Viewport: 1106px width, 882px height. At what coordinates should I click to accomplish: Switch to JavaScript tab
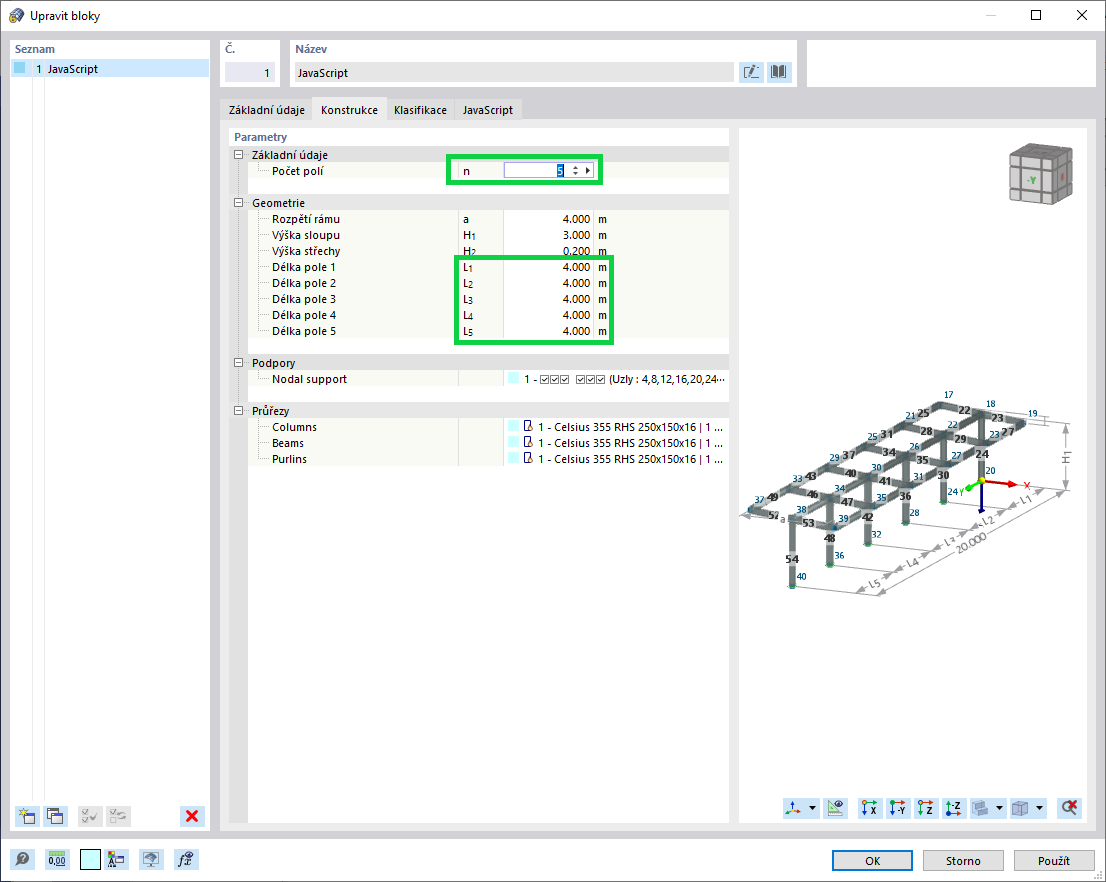click(488, 110)
